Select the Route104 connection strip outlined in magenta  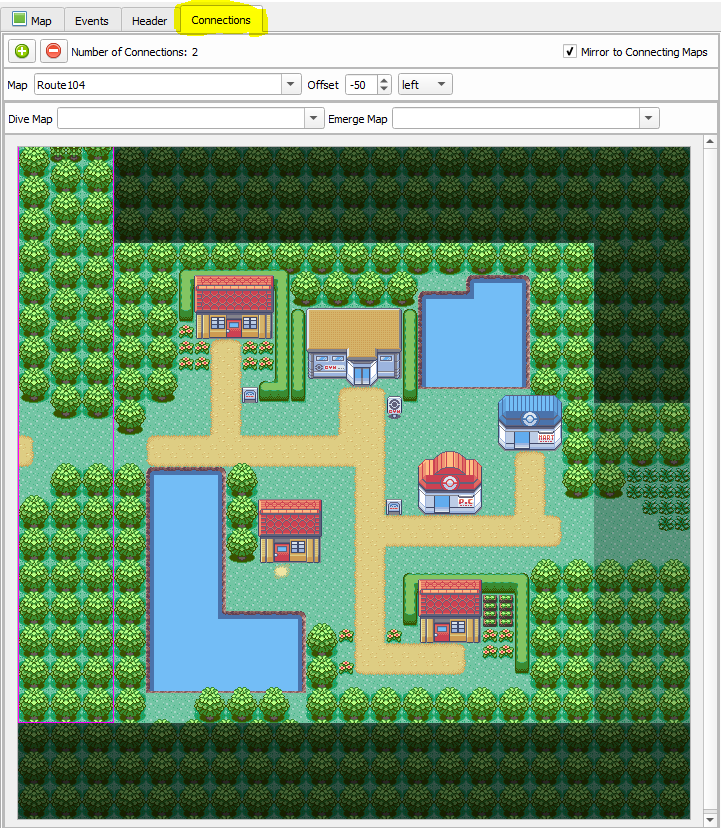pos(66,435)
